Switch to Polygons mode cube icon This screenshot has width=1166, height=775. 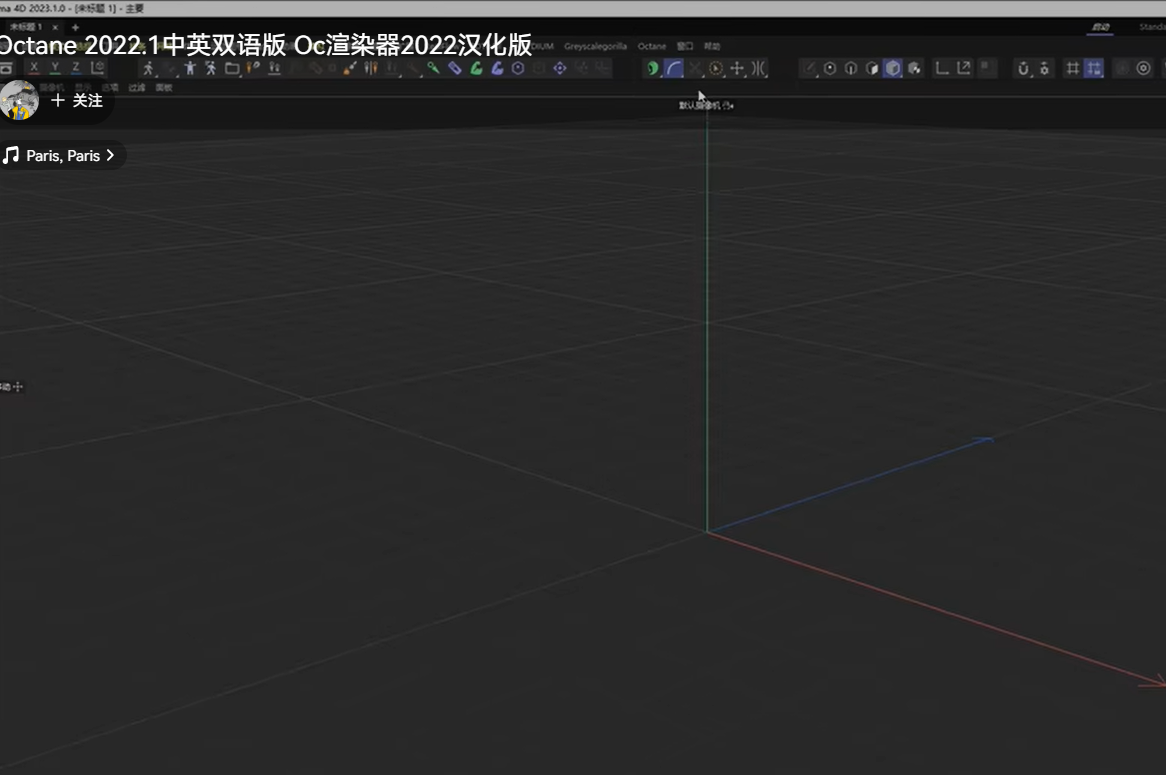coord(872,68)
